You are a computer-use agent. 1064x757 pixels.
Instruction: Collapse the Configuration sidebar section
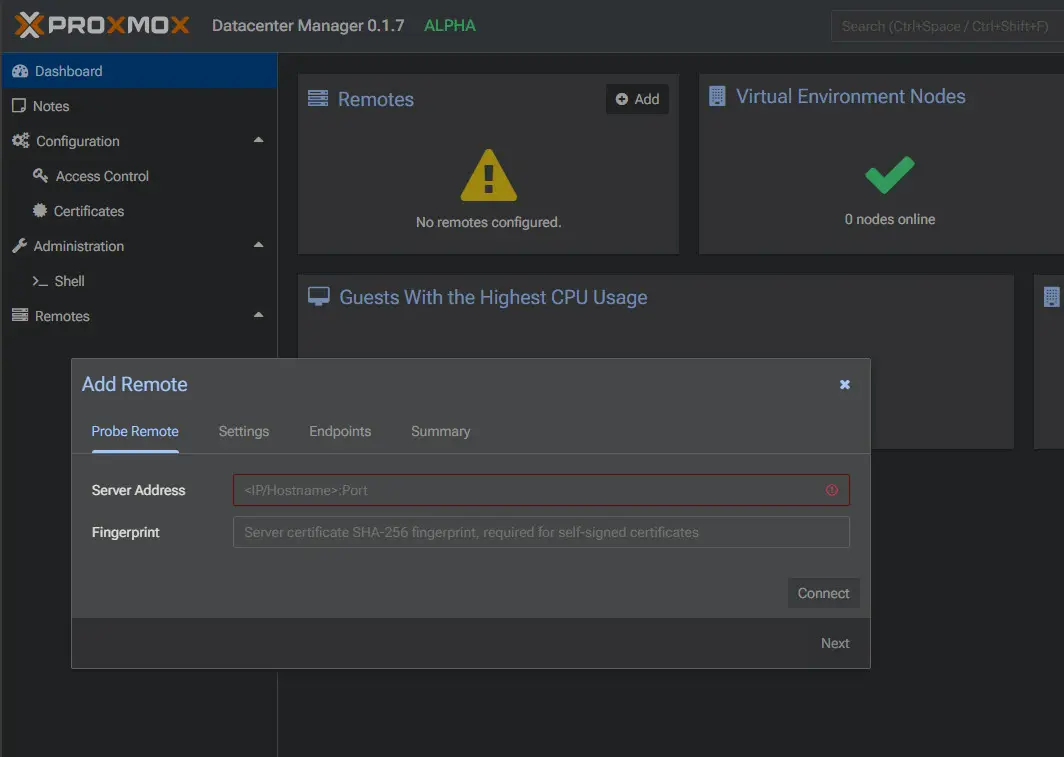pyautogui.click(x=258, y=140)
